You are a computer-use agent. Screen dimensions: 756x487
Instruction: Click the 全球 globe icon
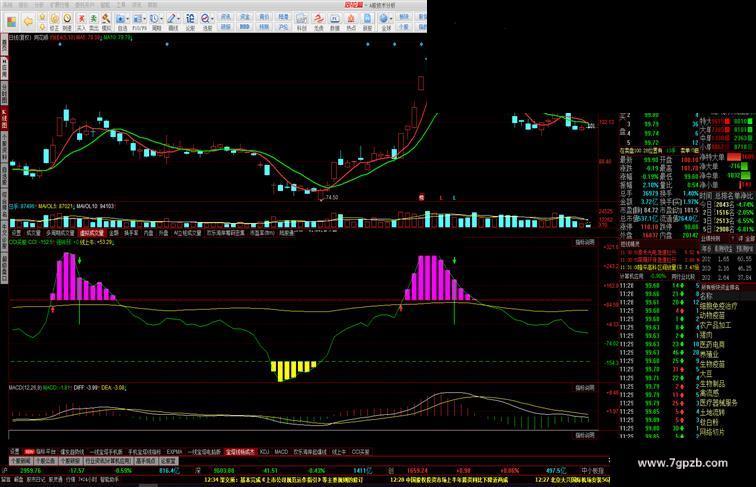coord(384,21)
